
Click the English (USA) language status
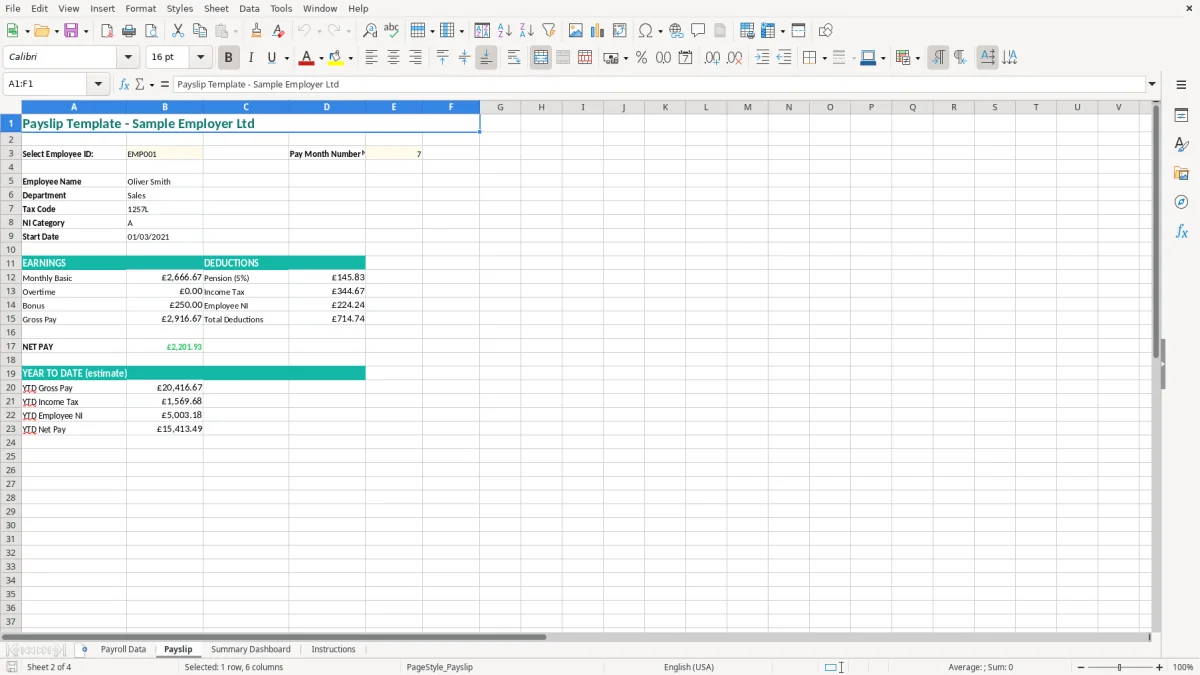pos(689,667)
